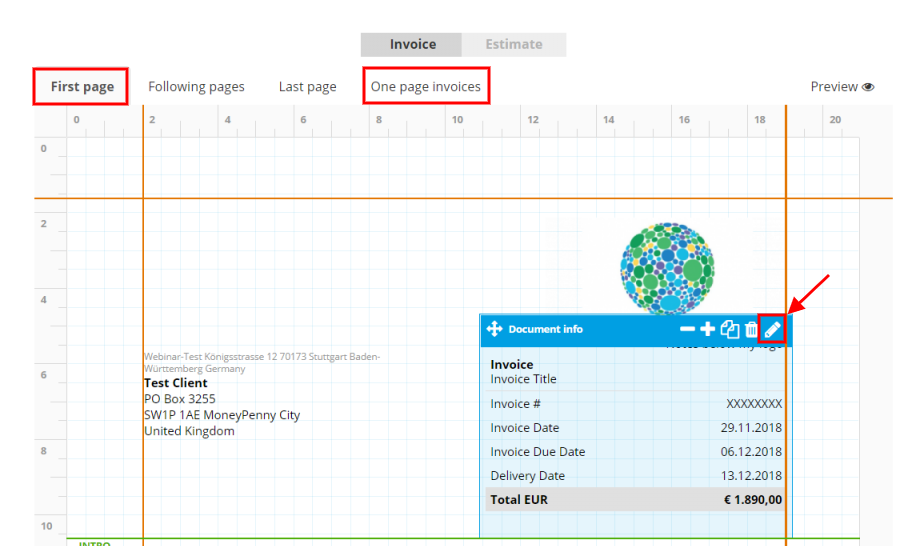The image size is (898, 546).
Task: Click the Invoice Date 29.11.2018 value
Action: pyautogui.click(x=751, y=427)
